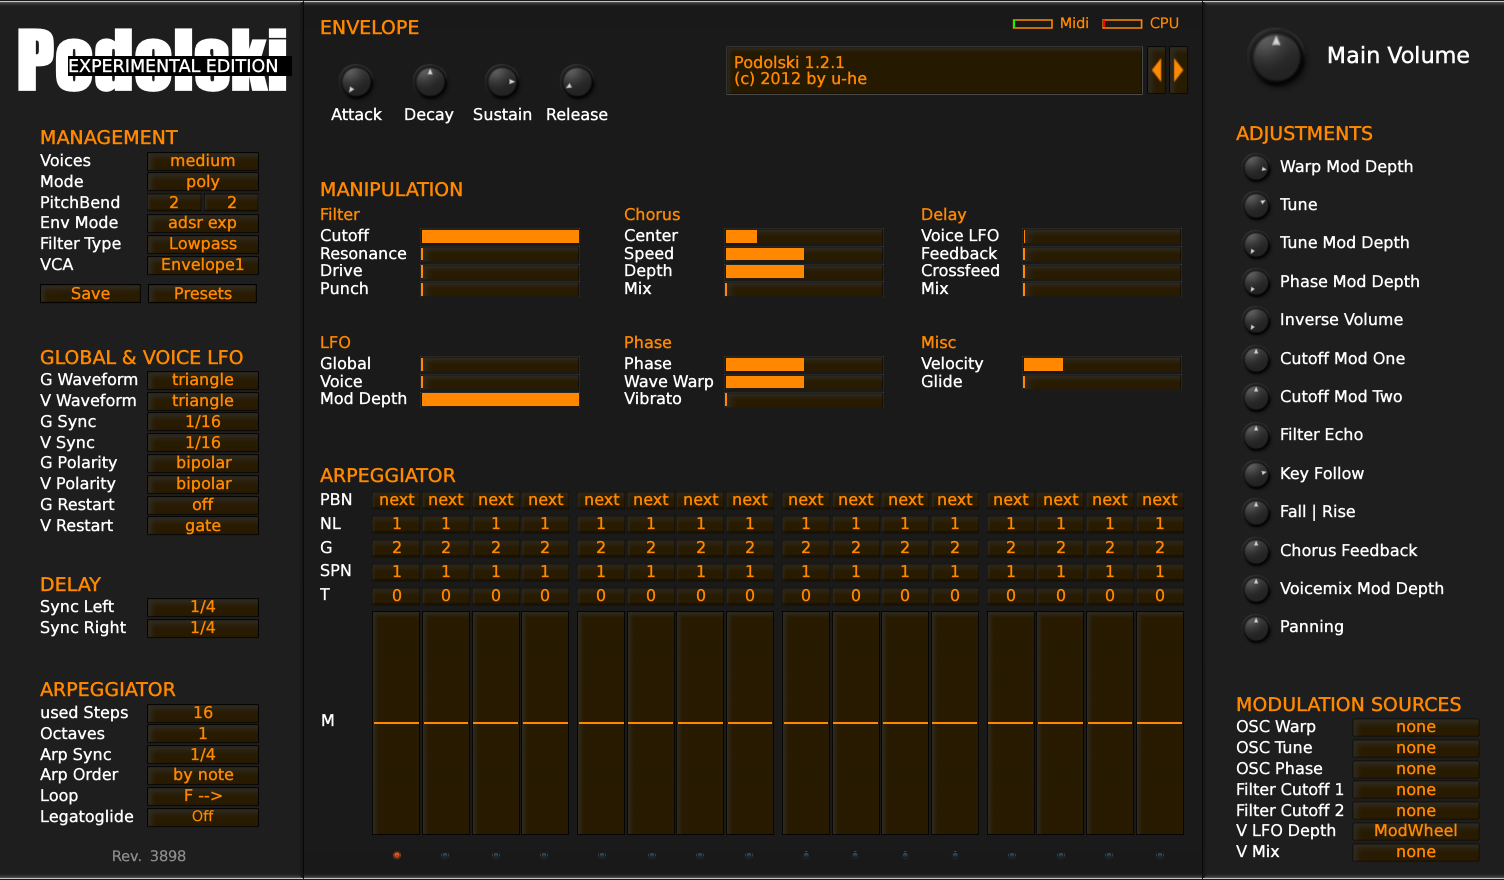1504x880 pixels.
Task: Click the Voicemix Mod Depth knob
Action: 1256,589
